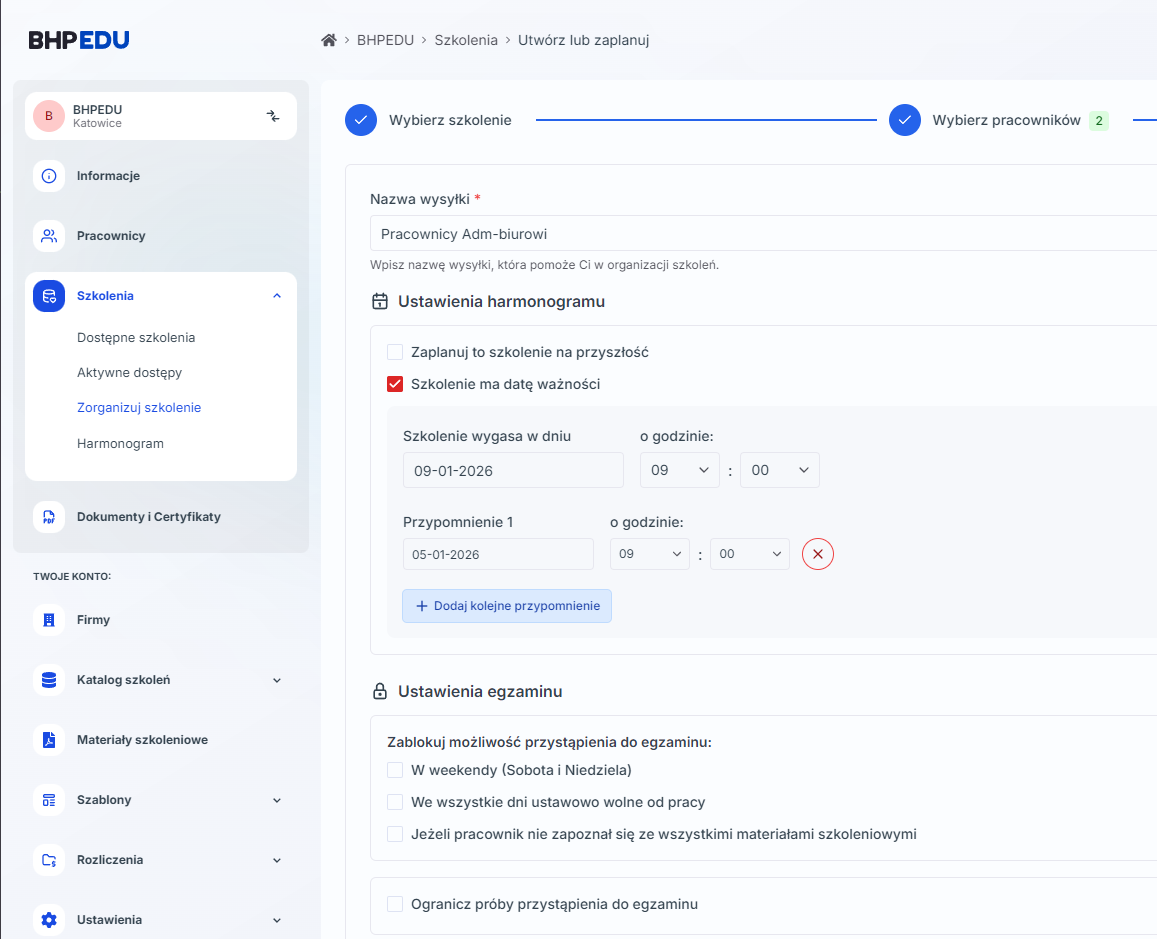1157x939 pixels.
Task: Open Informacje via its info icon
Action: tap(49, 176)
